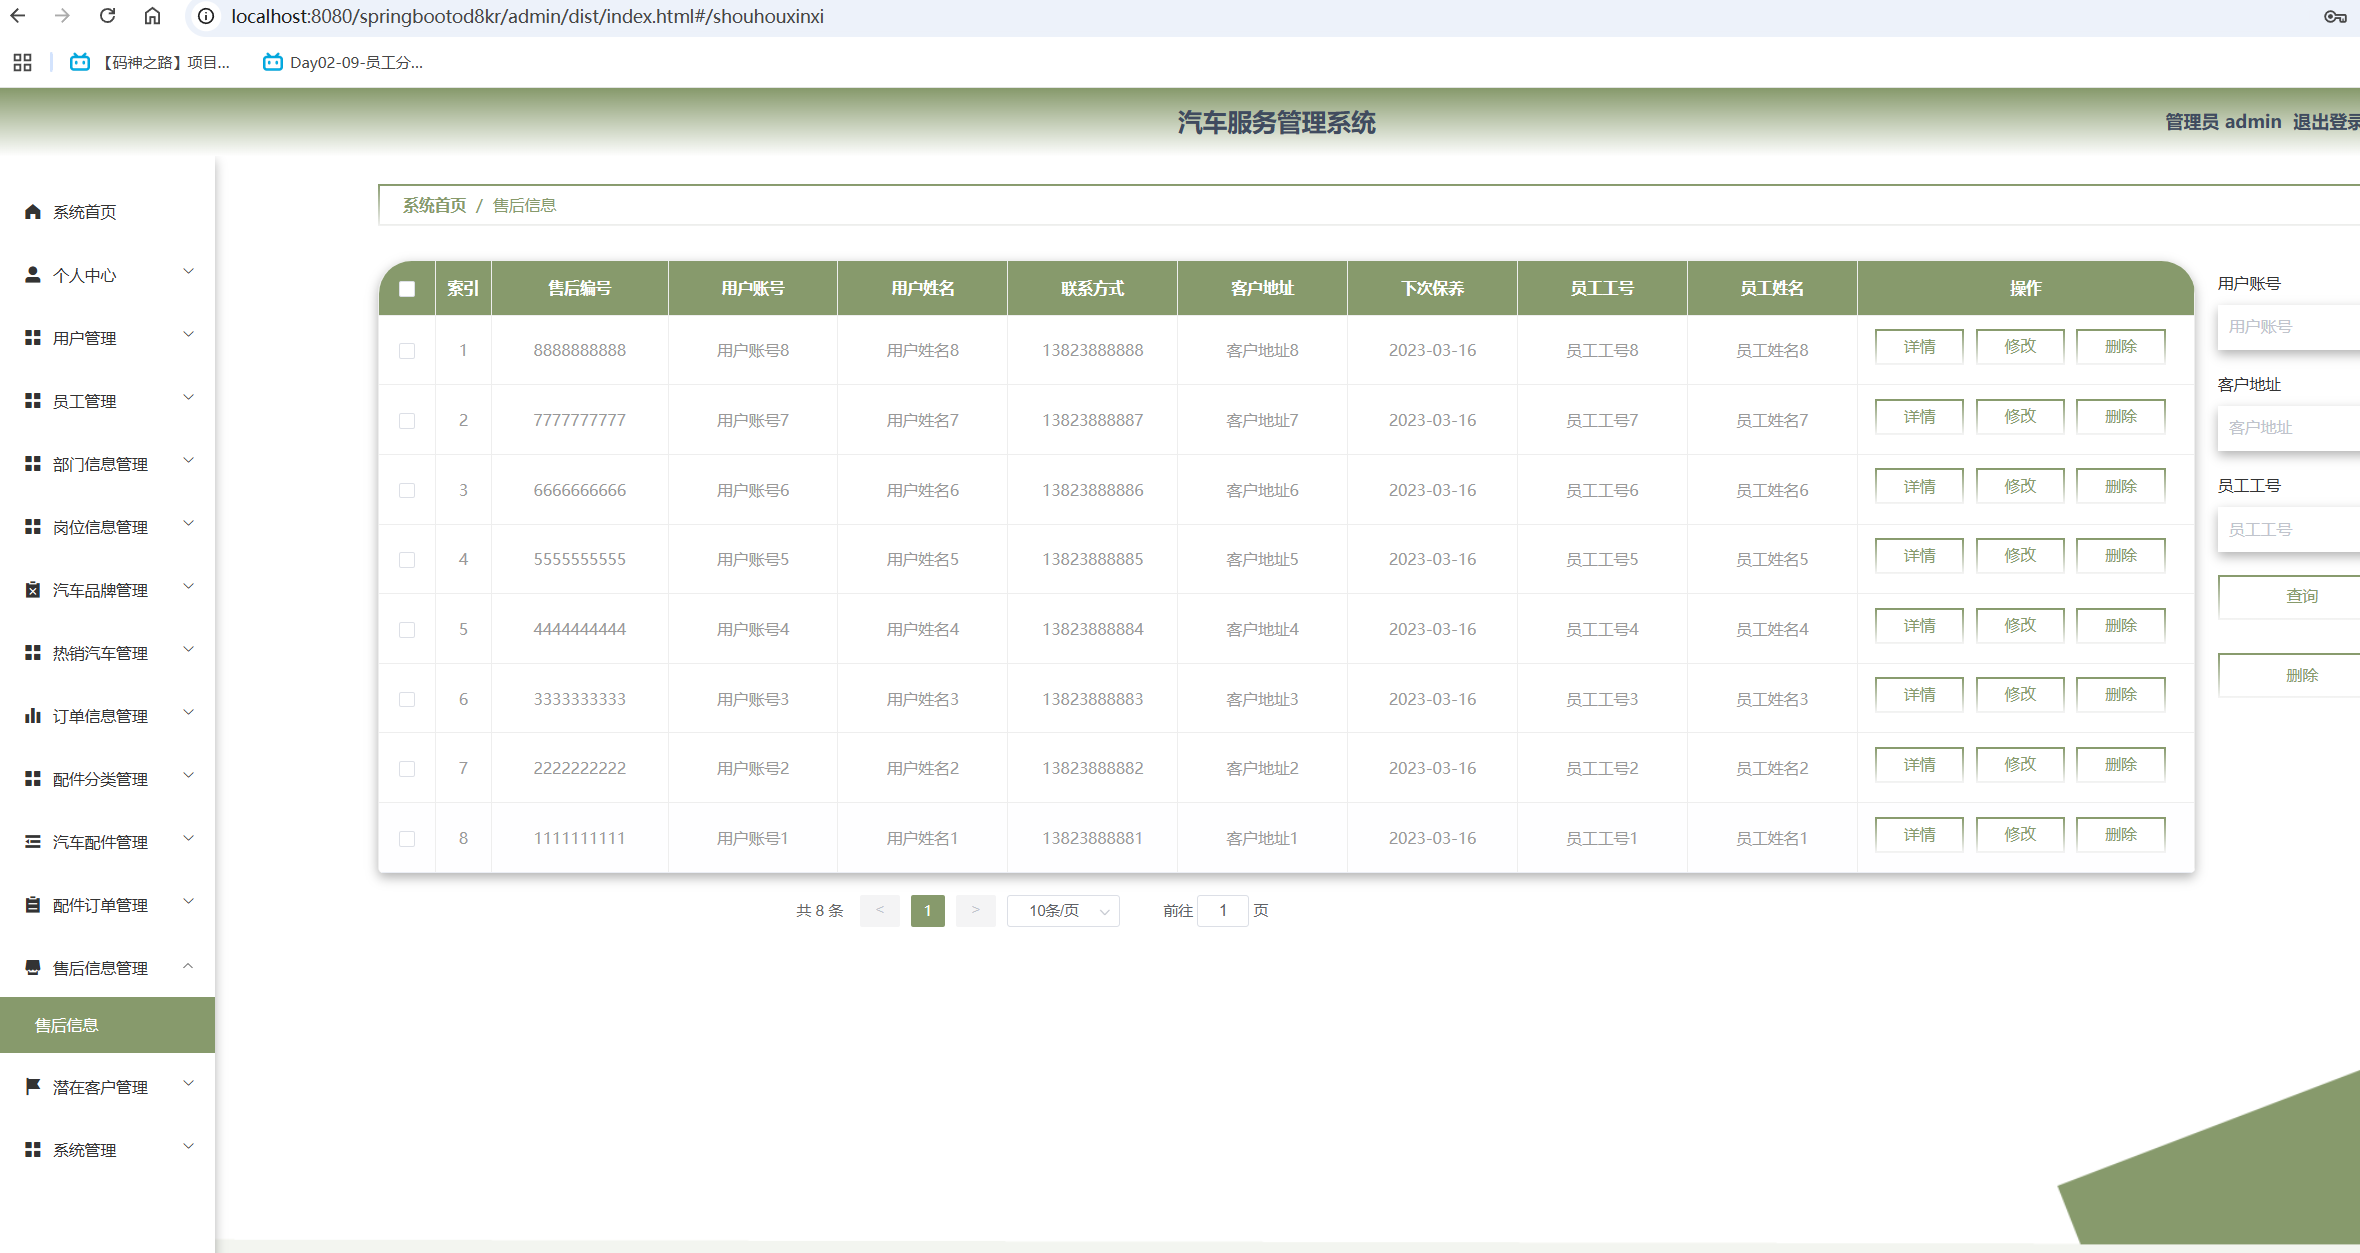
Task: Focus the 用户账号 search field
Action: (2289, 327)
